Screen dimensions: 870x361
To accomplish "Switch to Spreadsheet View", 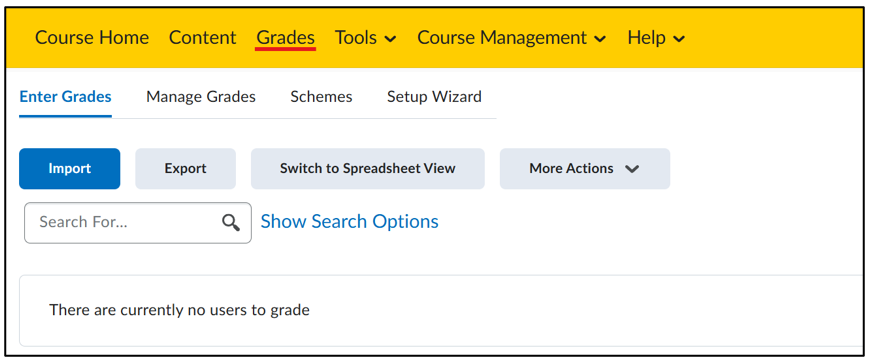I will (x=368, y=169).
